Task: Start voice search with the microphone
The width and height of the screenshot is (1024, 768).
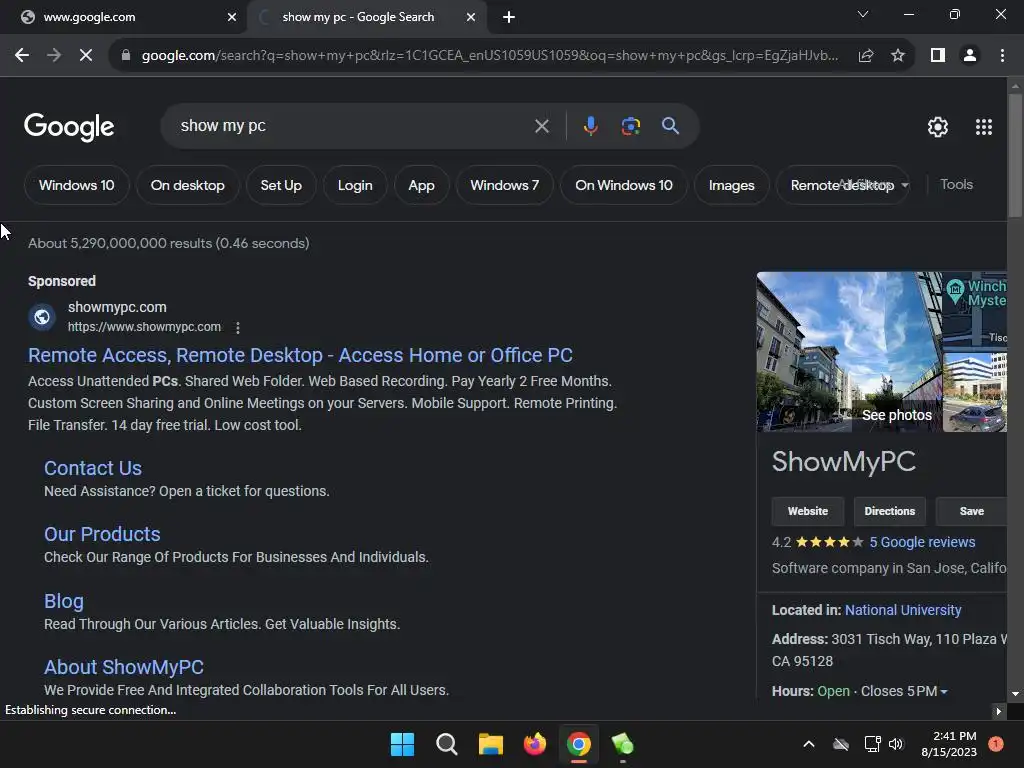Action: [x=590, y=126]
